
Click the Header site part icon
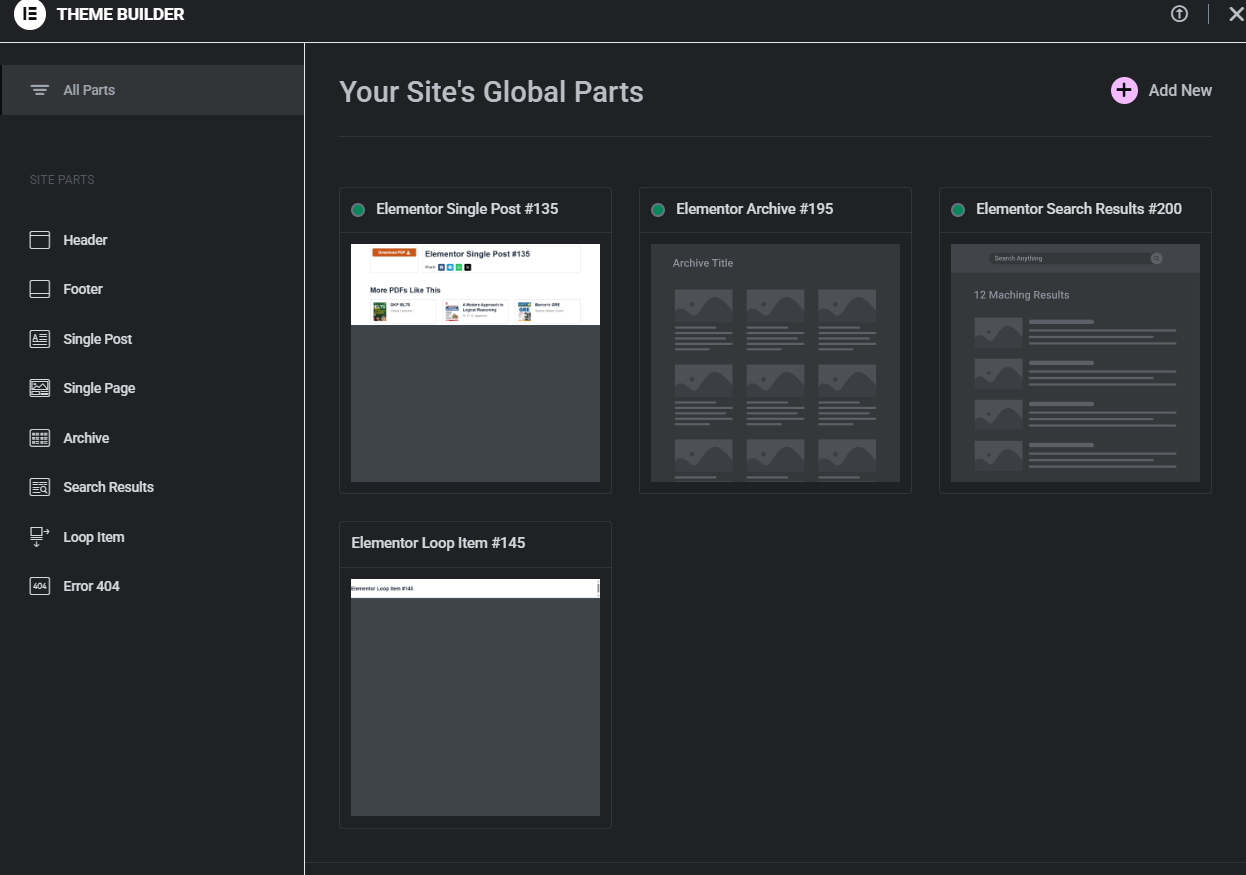click(x=40, y=240)
